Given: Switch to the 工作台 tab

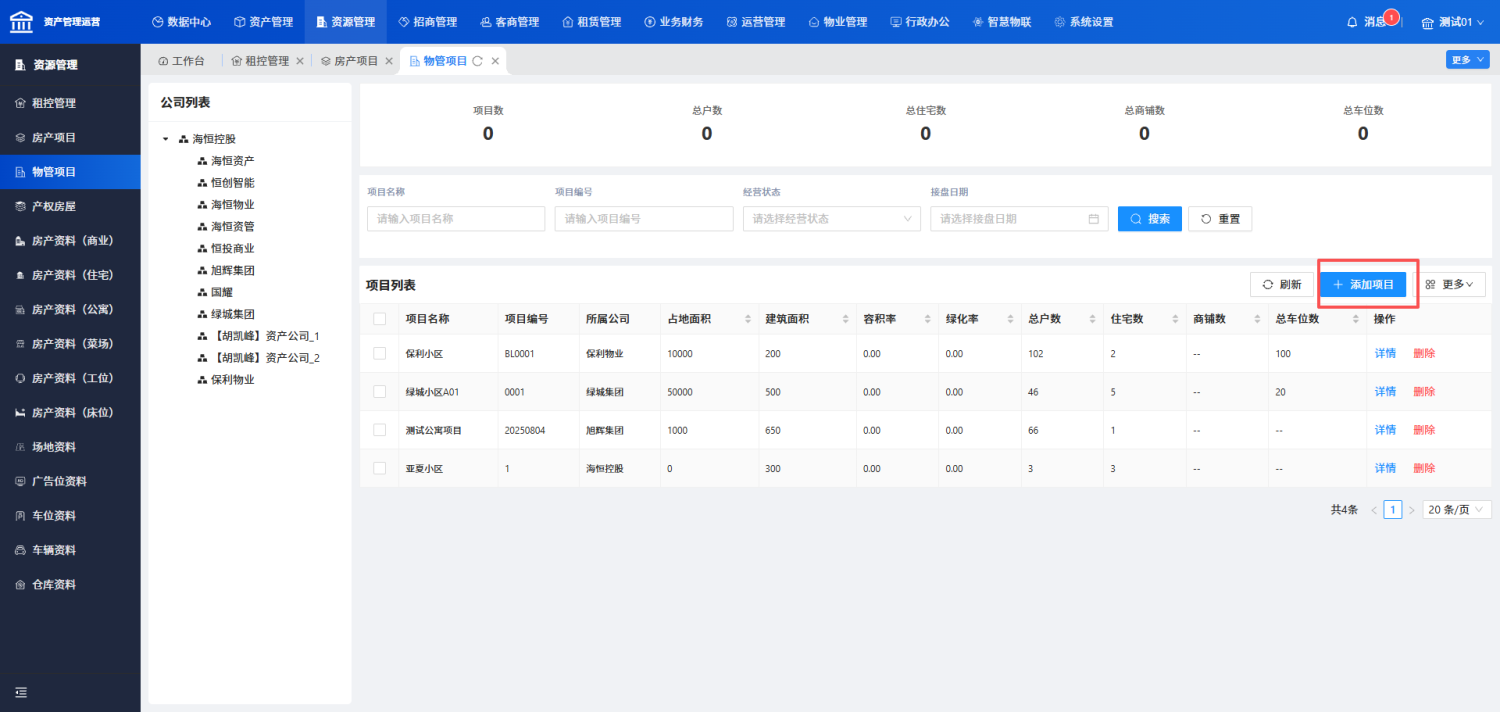Looking at the screenshot, I should coord(181,61).
